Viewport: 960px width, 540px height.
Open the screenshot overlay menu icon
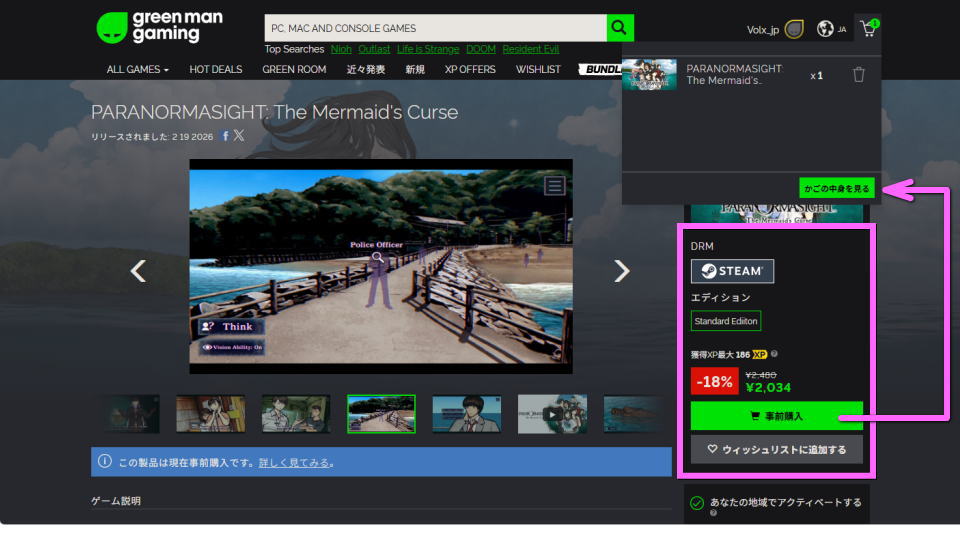pyautogui.click(x=555, y=185)
